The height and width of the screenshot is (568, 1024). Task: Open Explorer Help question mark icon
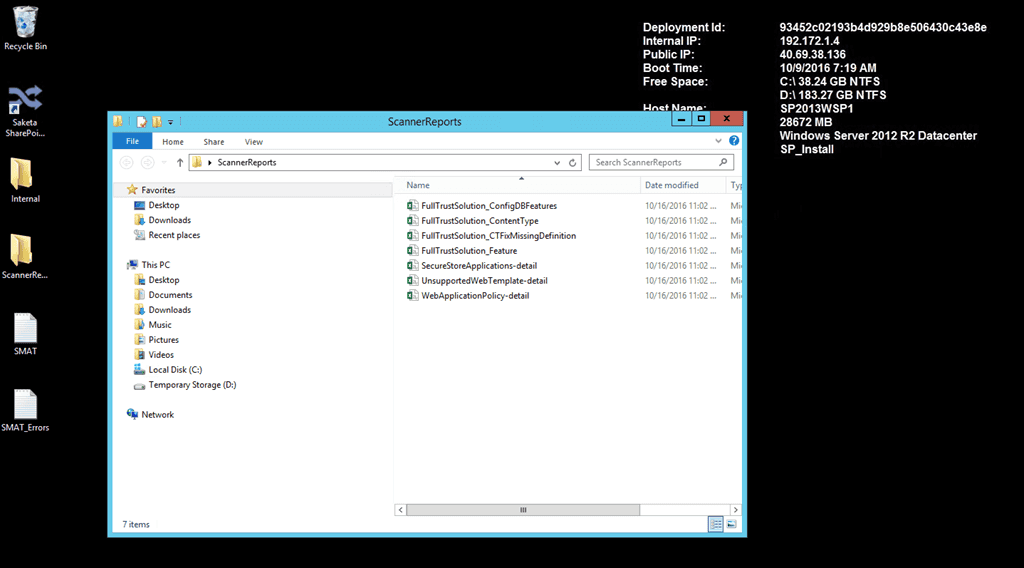pos(734,140)
